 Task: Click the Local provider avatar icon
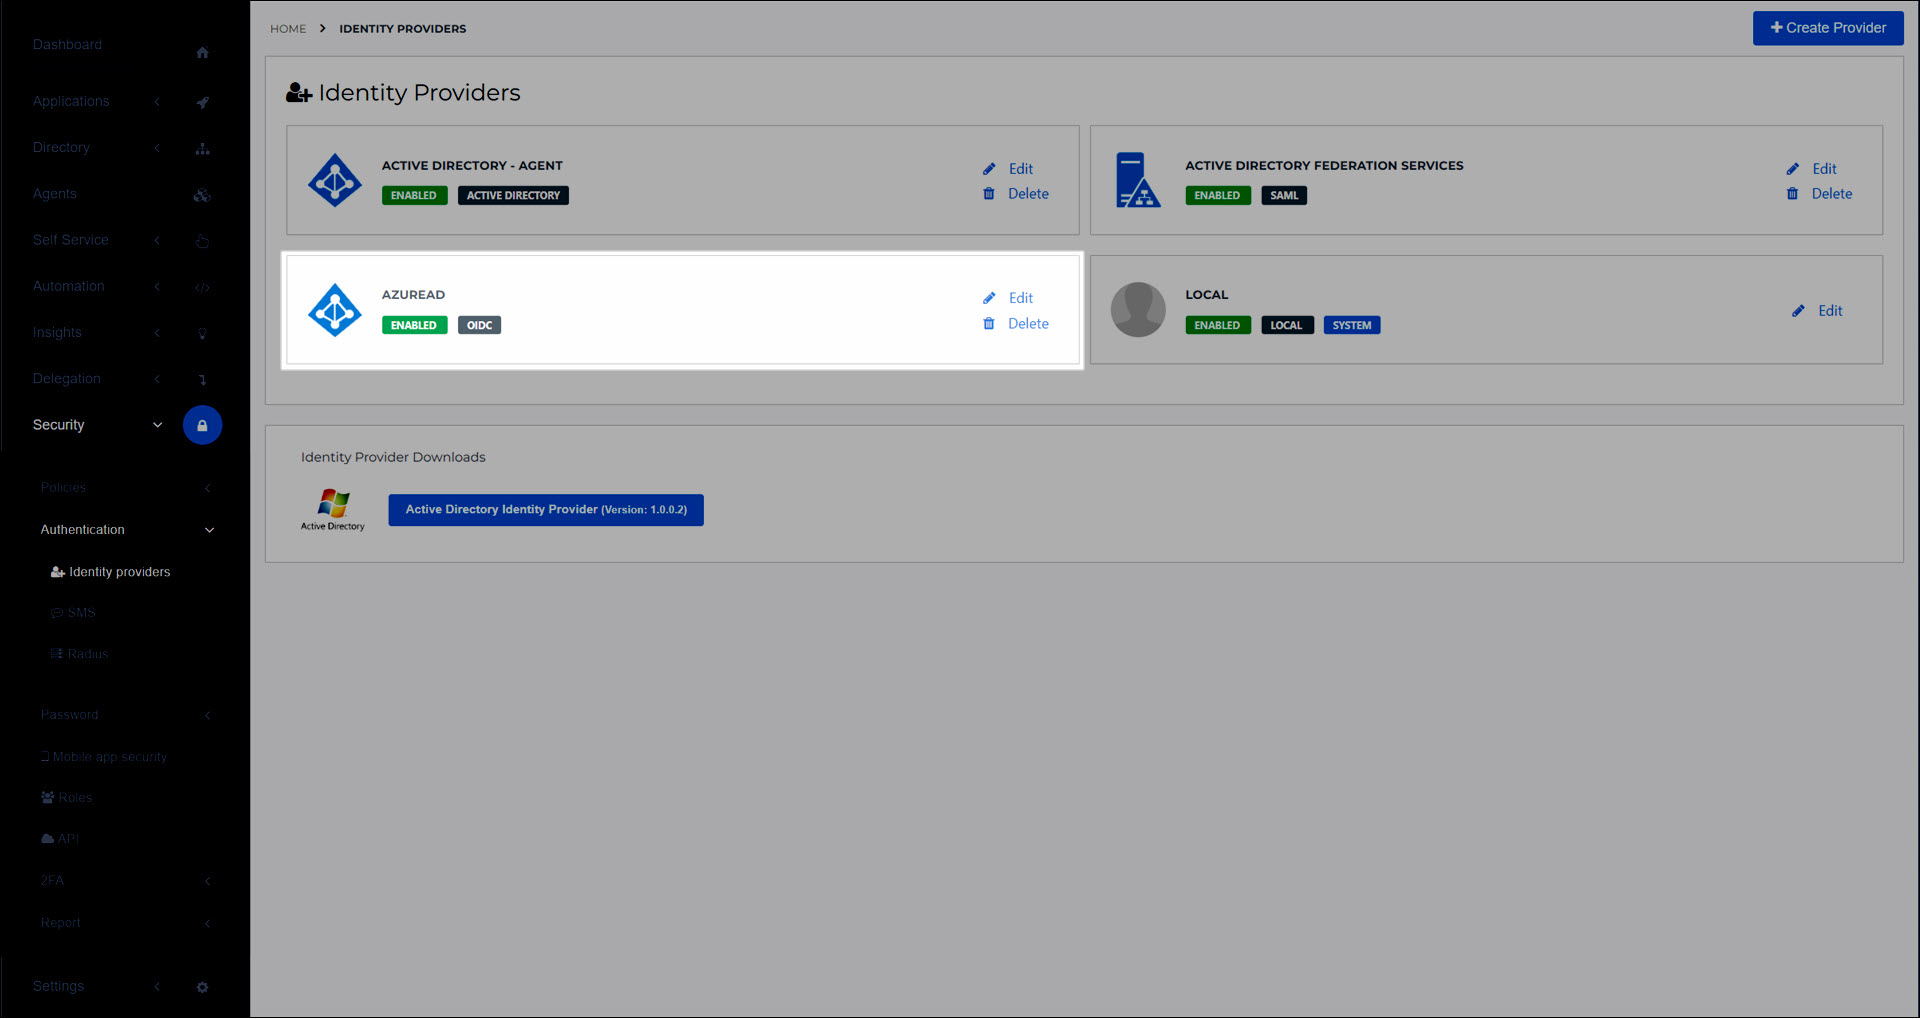(1138, 310)
